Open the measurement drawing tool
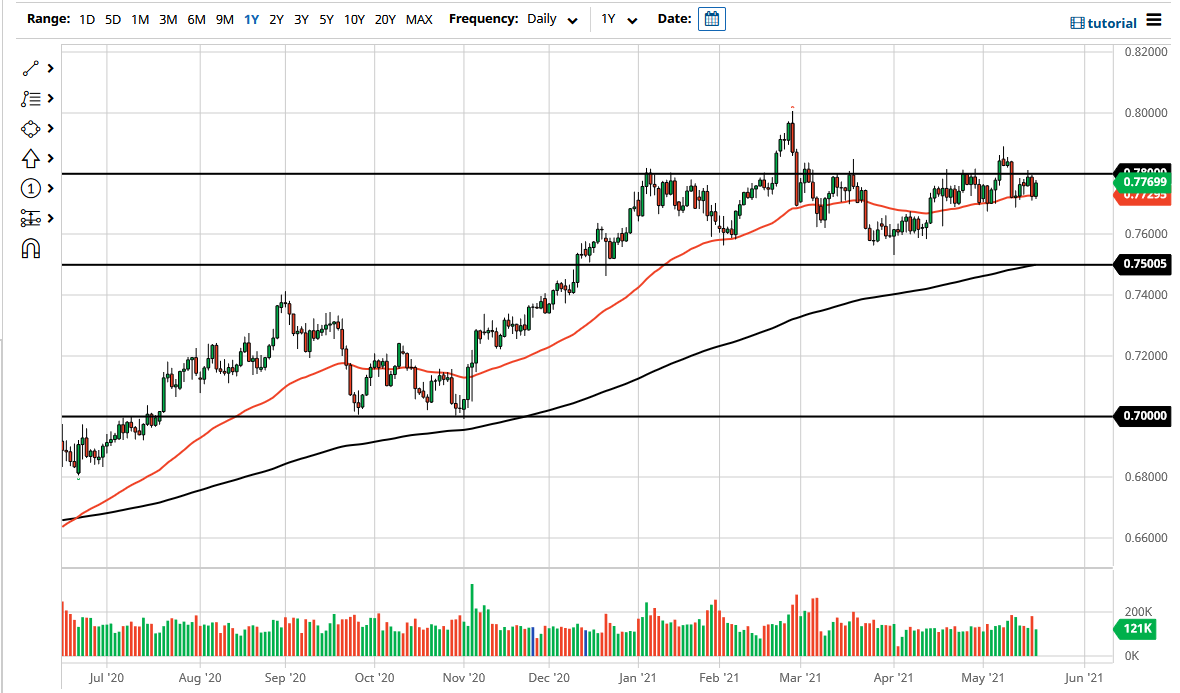1180x693 pixels. [30, 218]
